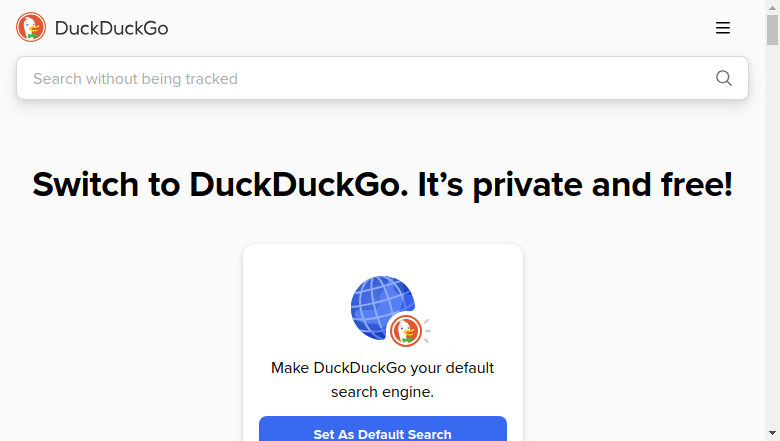780x441 pixels.
Task: Click the scrollbar up arrow
Action: (773, 7)
